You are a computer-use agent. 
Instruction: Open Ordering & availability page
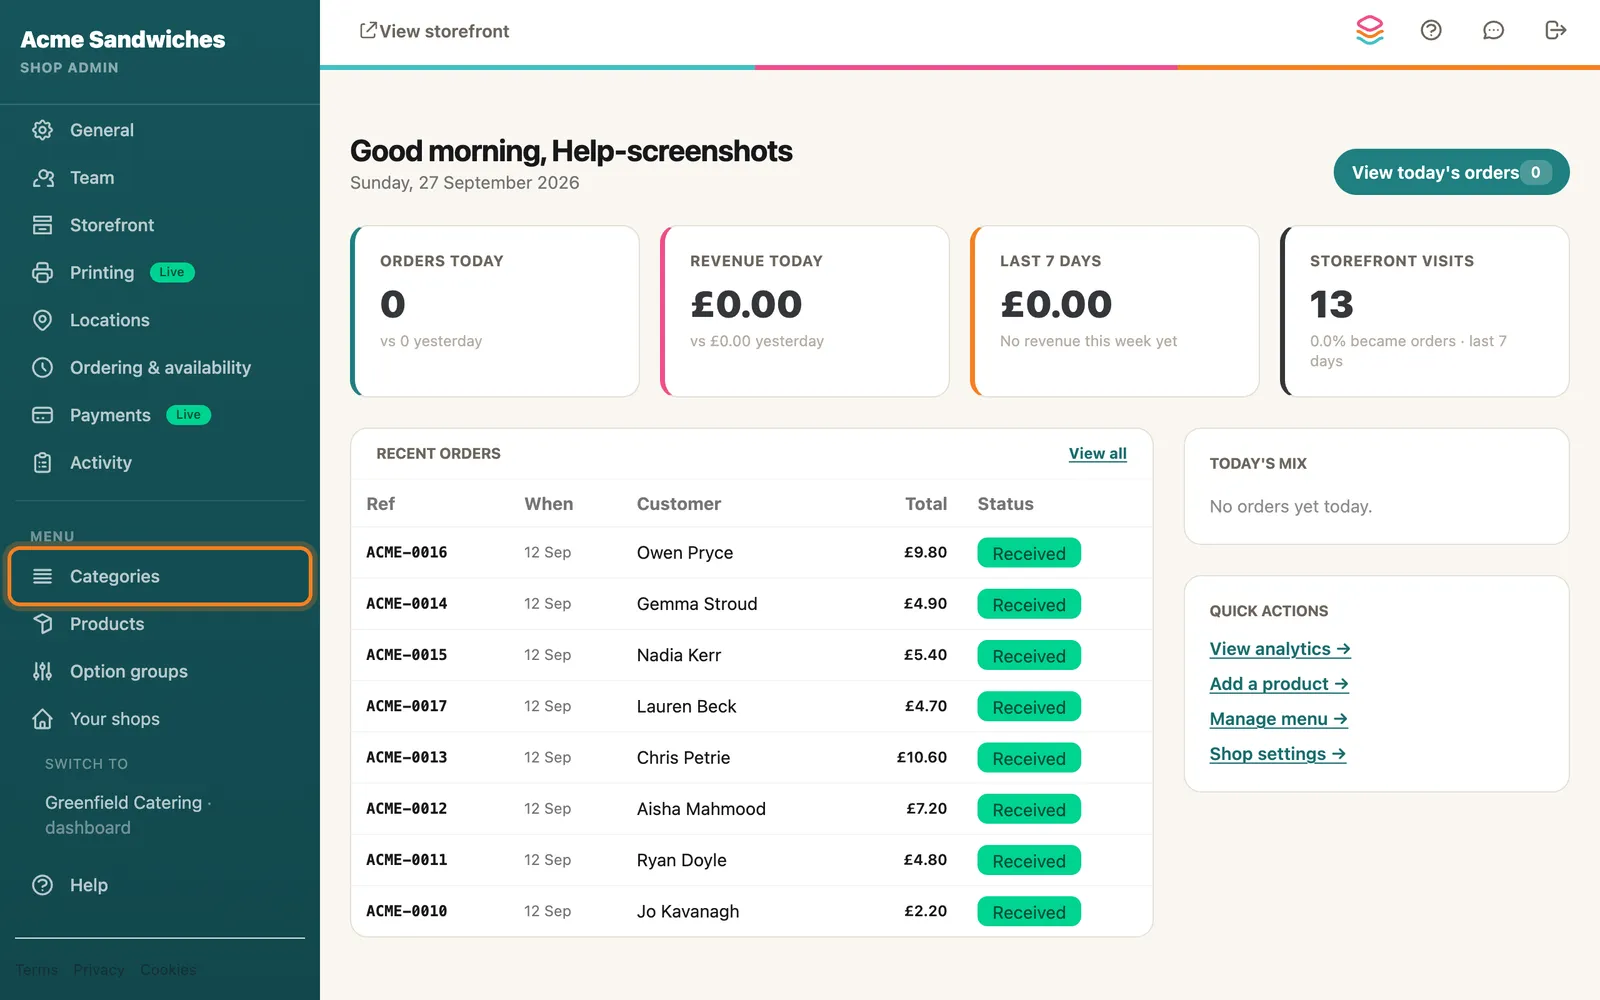pyautogui.click(x=160, y=367)
